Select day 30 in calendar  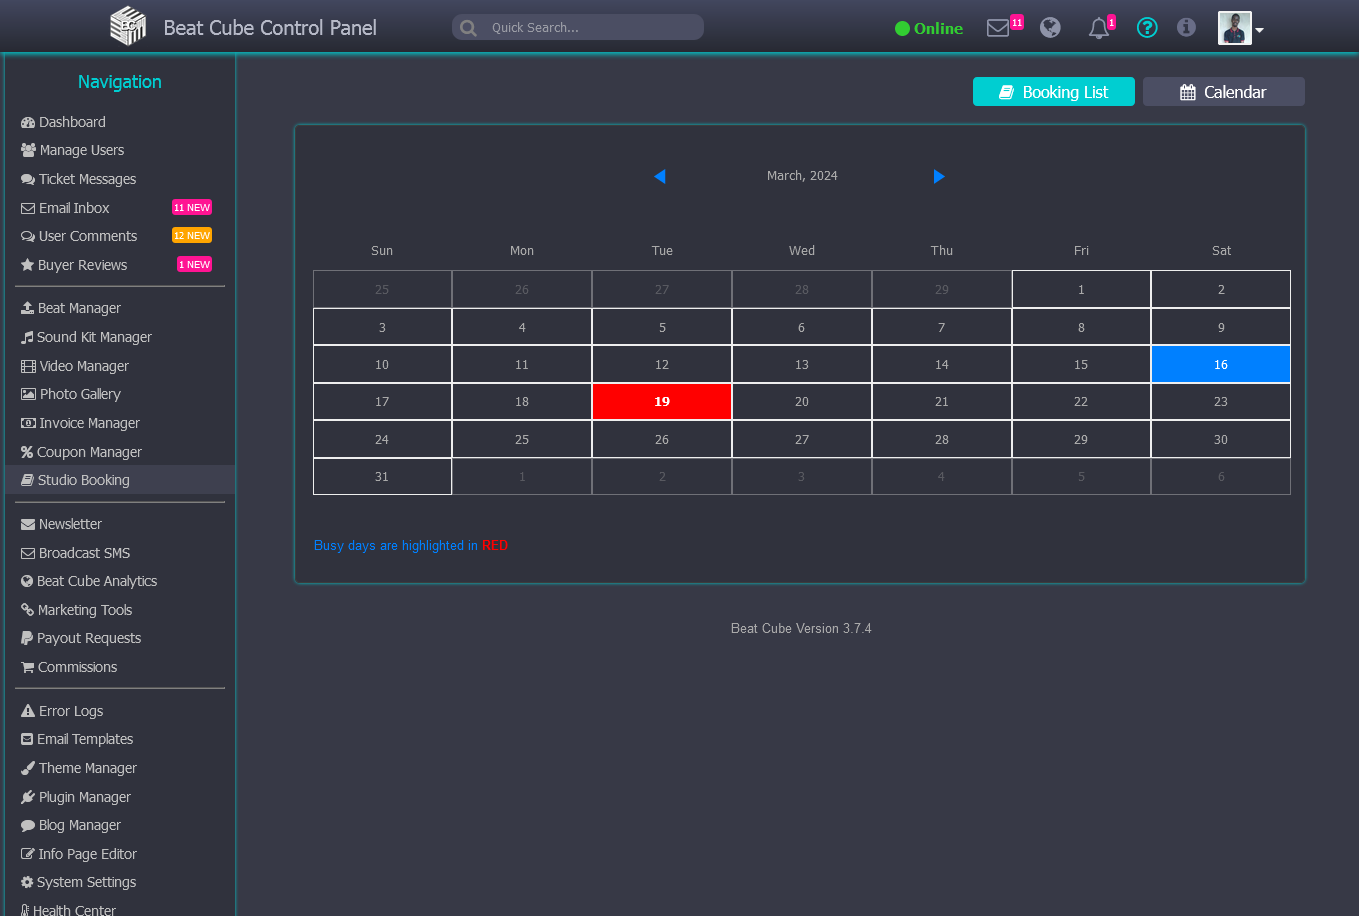(1221, 440)
